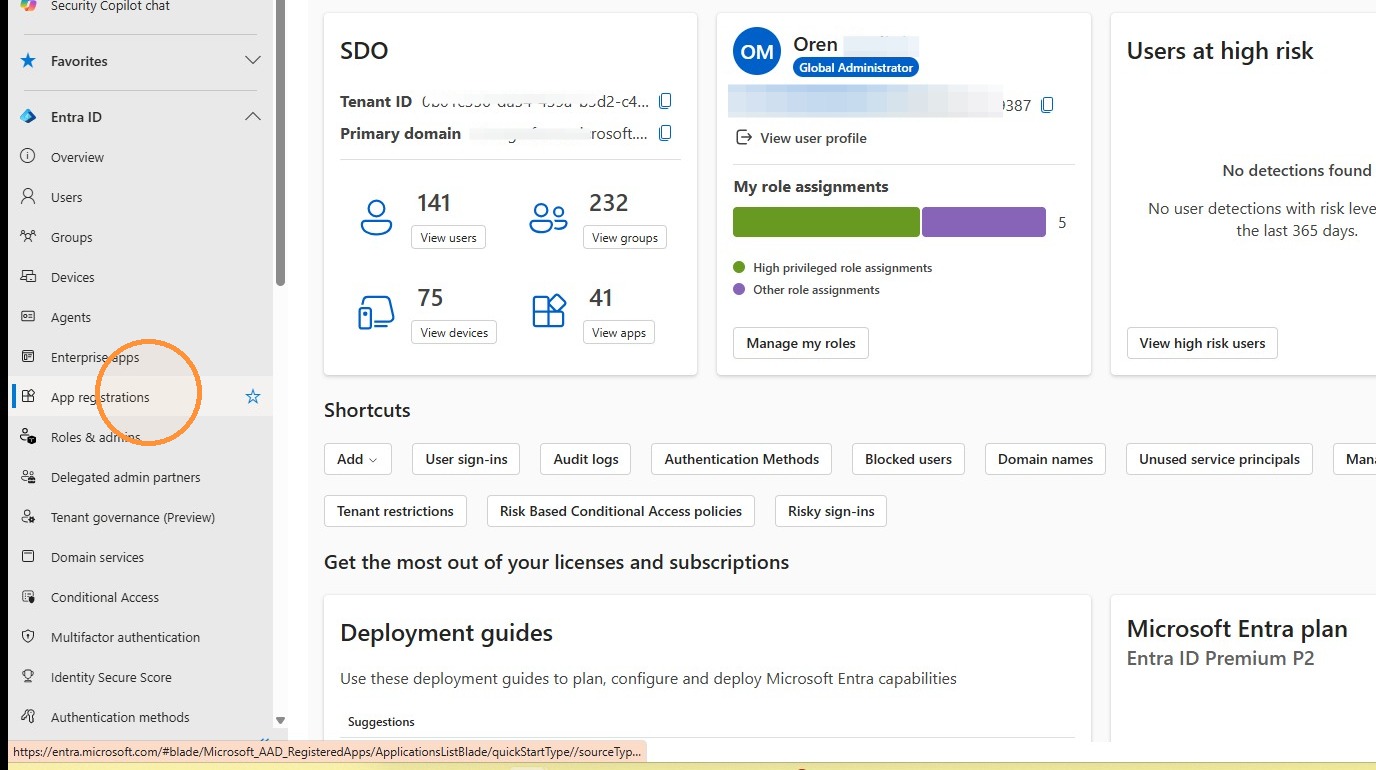Click the single-person icon beside 141
The width and height of the screenshot is (1376, 770).
[x=376, y=217]
